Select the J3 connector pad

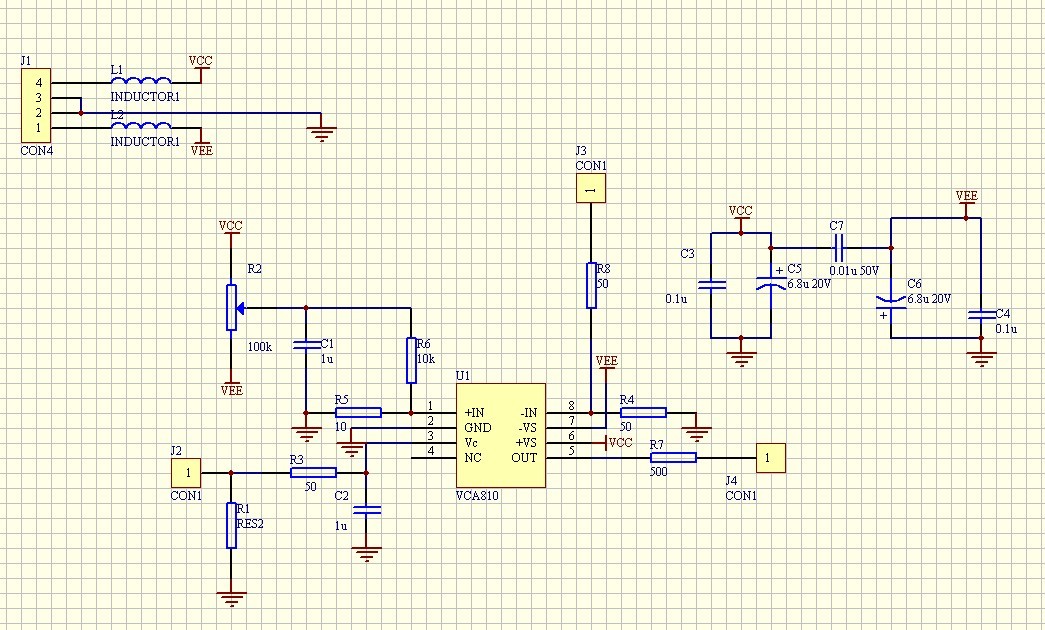tap(590, 189)
